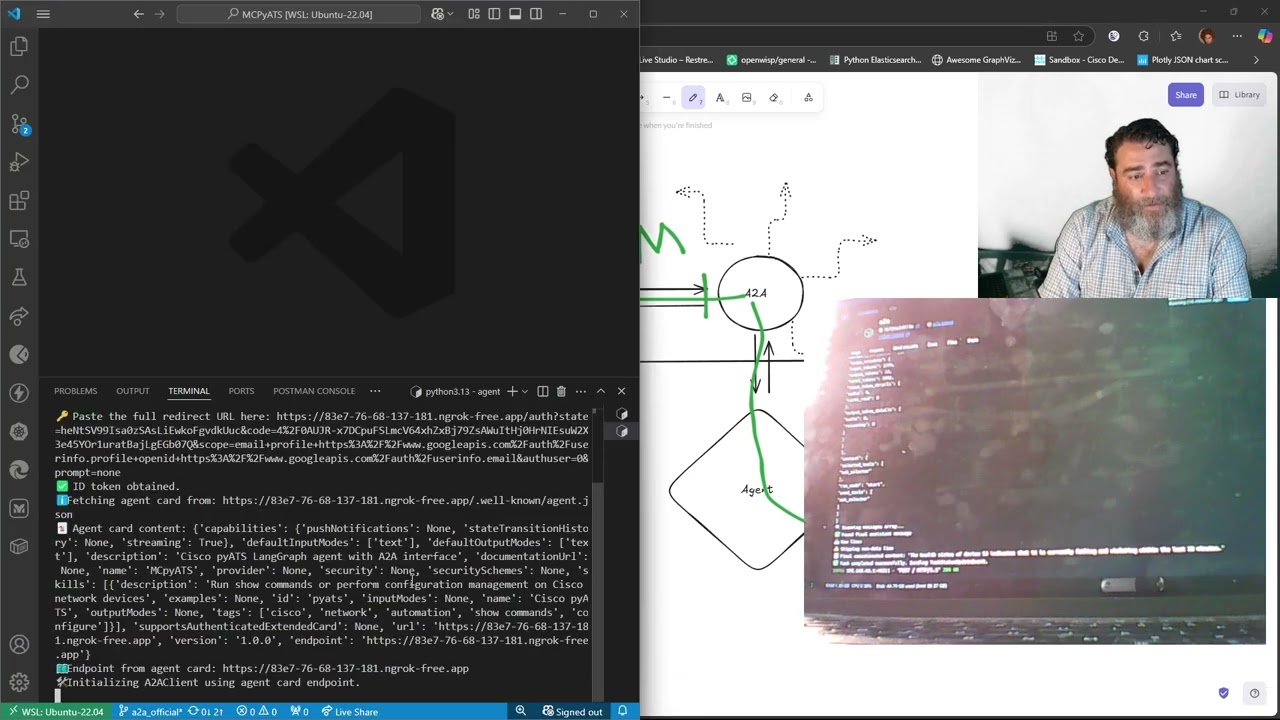Open the Testing flask view

coord(19,278)
